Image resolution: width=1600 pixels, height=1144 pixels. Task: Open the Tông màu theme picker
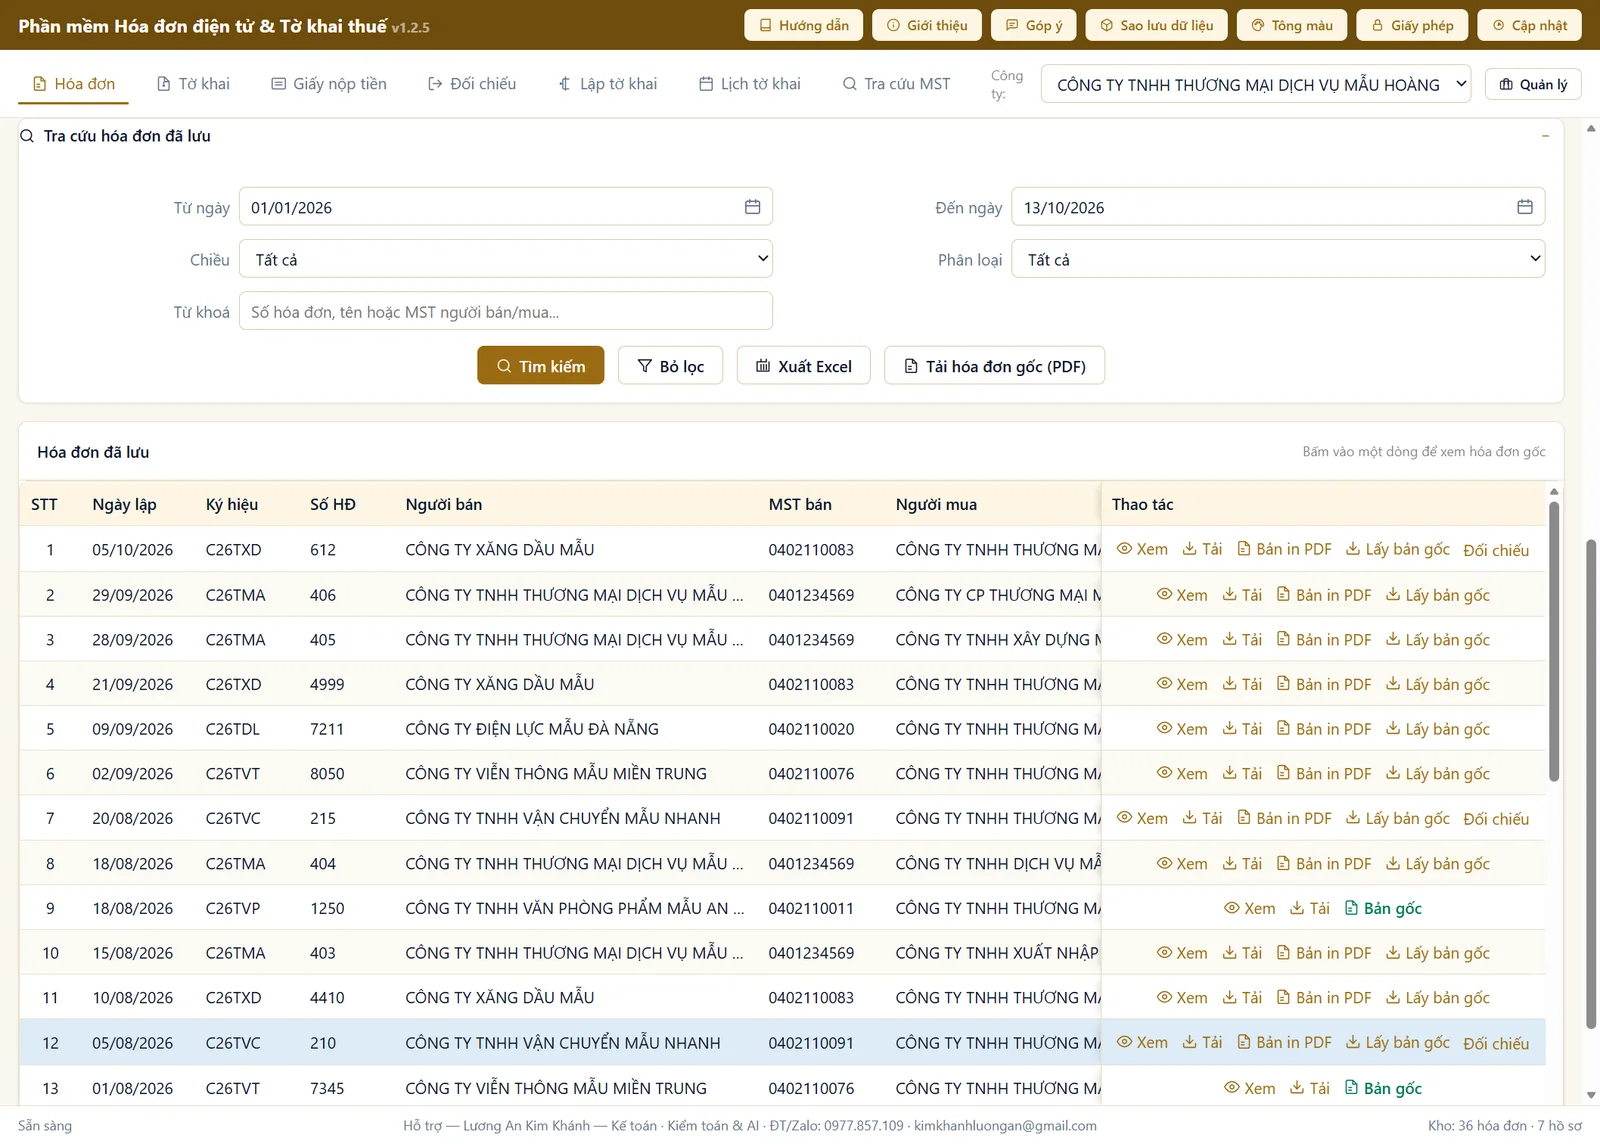[1291, 25]
